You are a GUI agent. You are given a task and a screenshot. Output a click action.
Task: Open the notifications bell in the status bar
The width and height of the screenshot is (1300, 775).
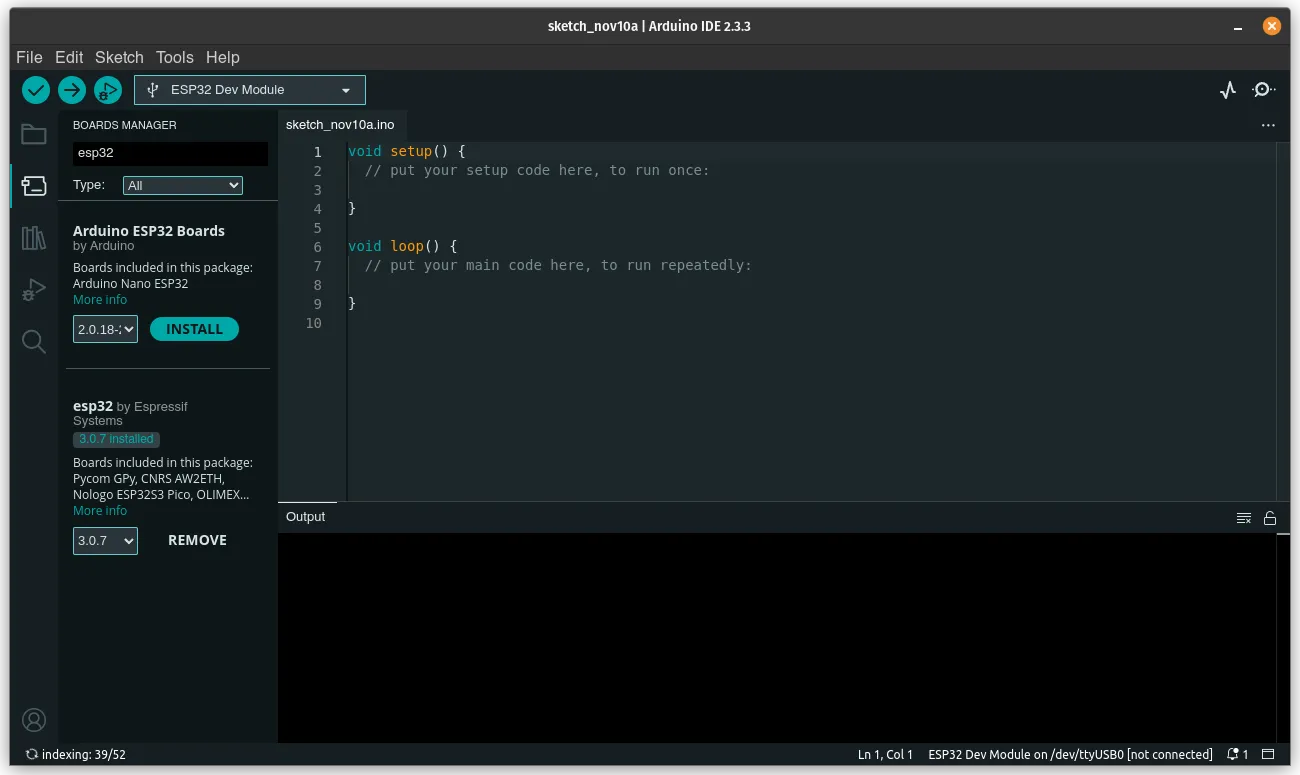1233,754
